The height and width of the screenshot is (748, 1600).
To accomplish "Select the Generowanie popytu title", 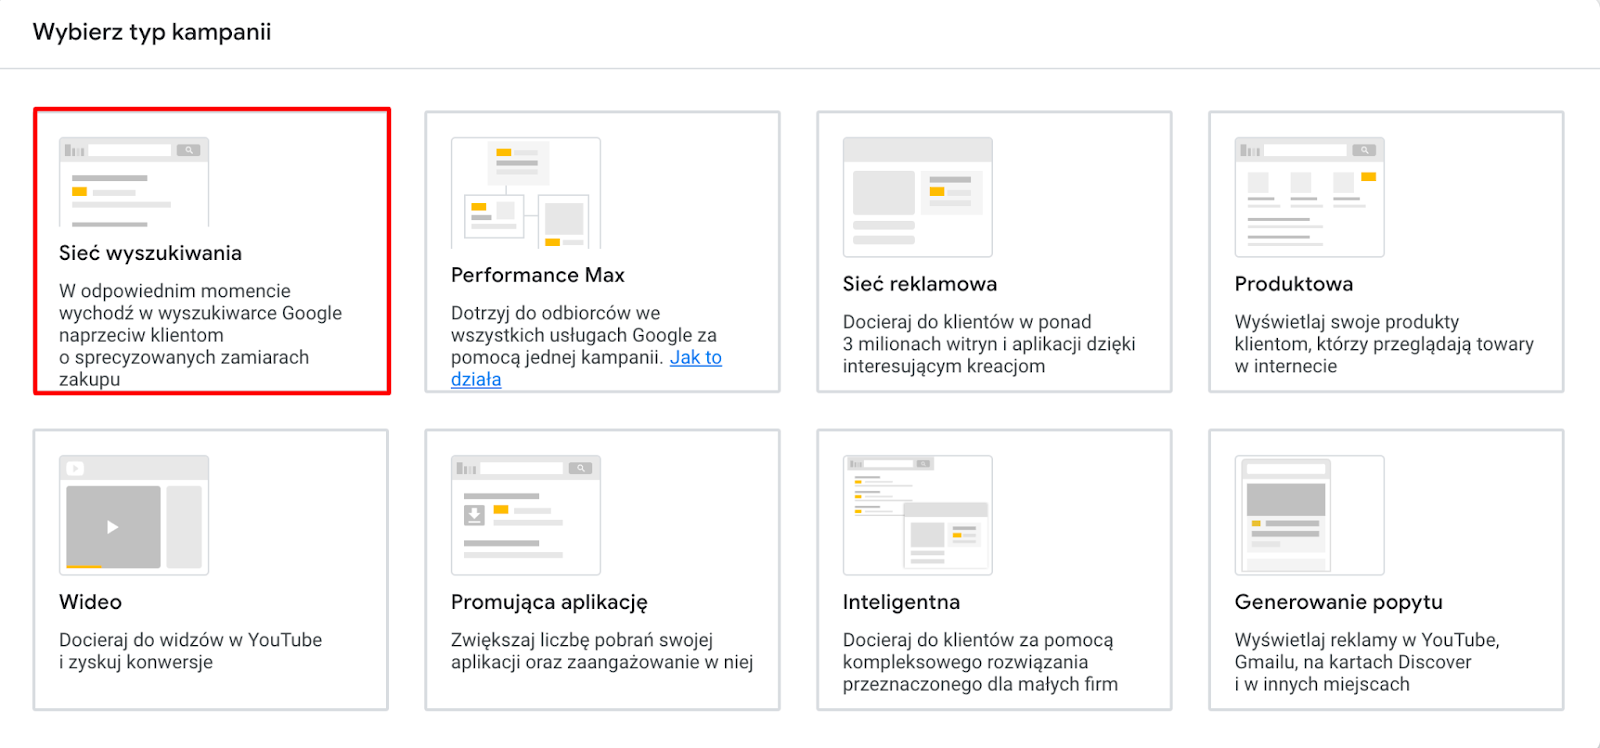I will click(x=1339, y=602).
